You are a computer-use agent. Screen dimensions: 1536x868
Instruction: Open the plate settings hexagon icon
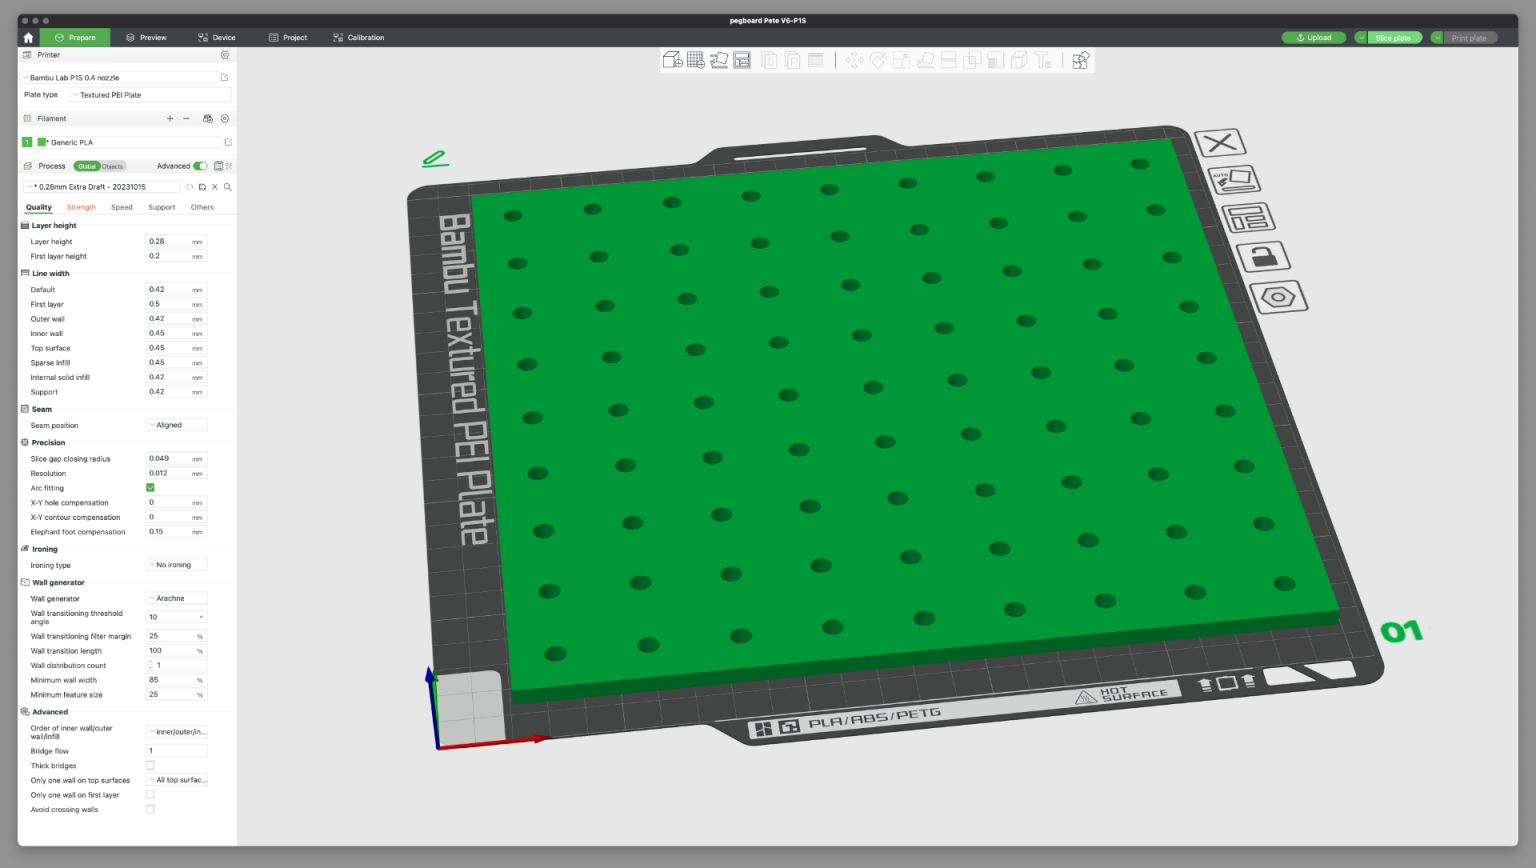click(1280, 296)
